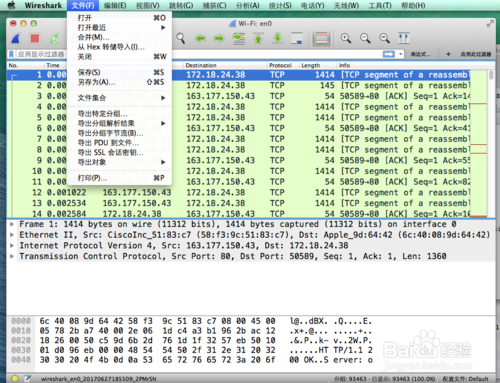Zoom in on main window text
Viewport: 500px width, 383px height.
tap(346, 38)
